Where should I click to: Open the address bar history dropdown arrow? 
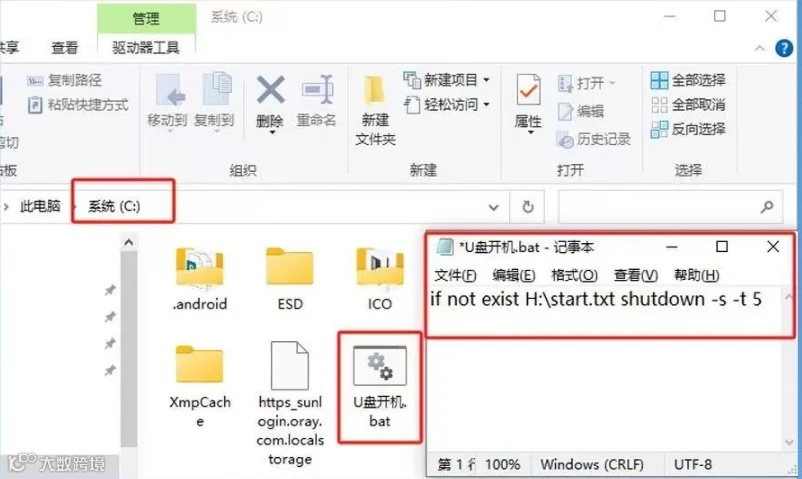(x=493, y=207)
